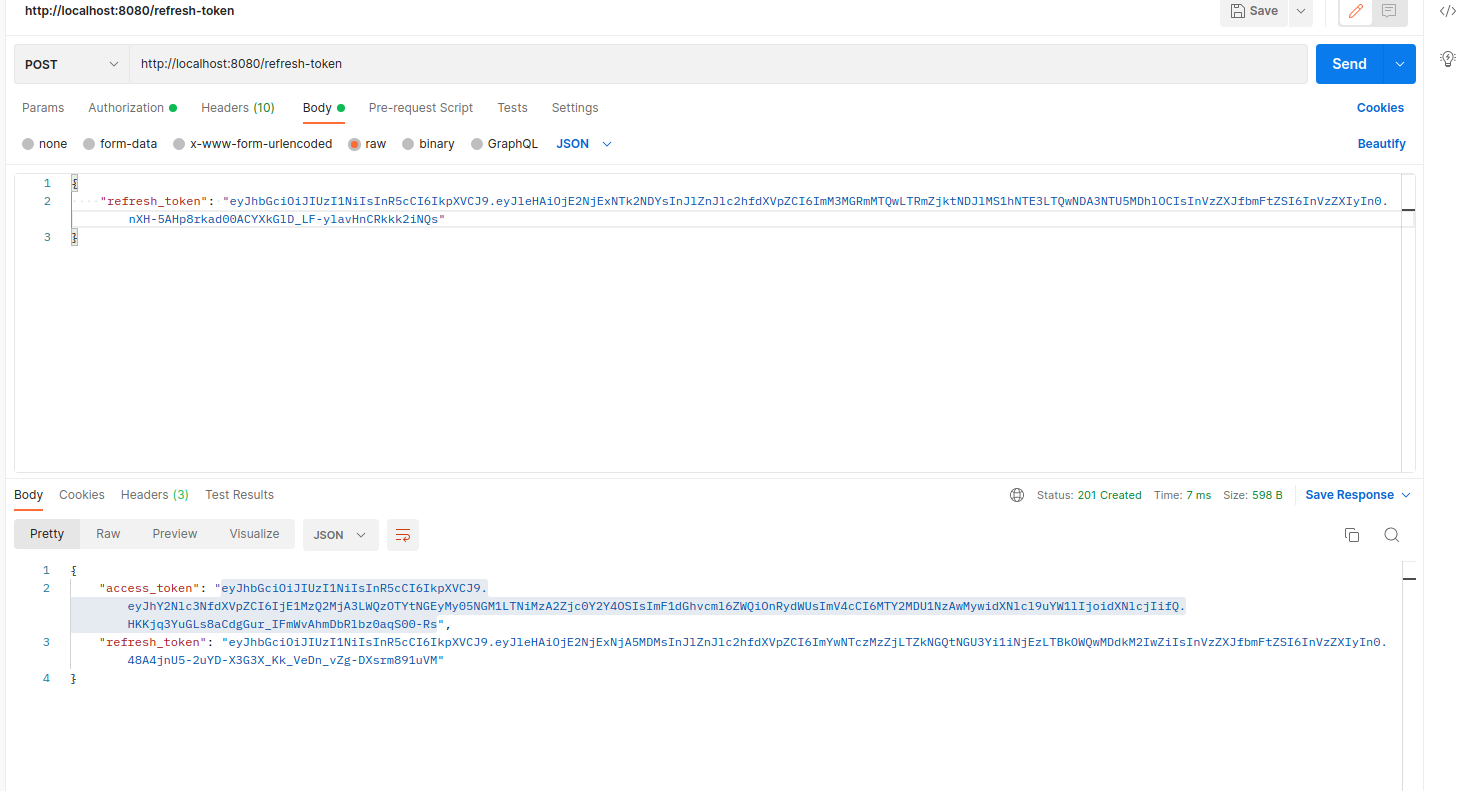
Task: Open the JSON body format dropdown
Action: pos(583,143)
